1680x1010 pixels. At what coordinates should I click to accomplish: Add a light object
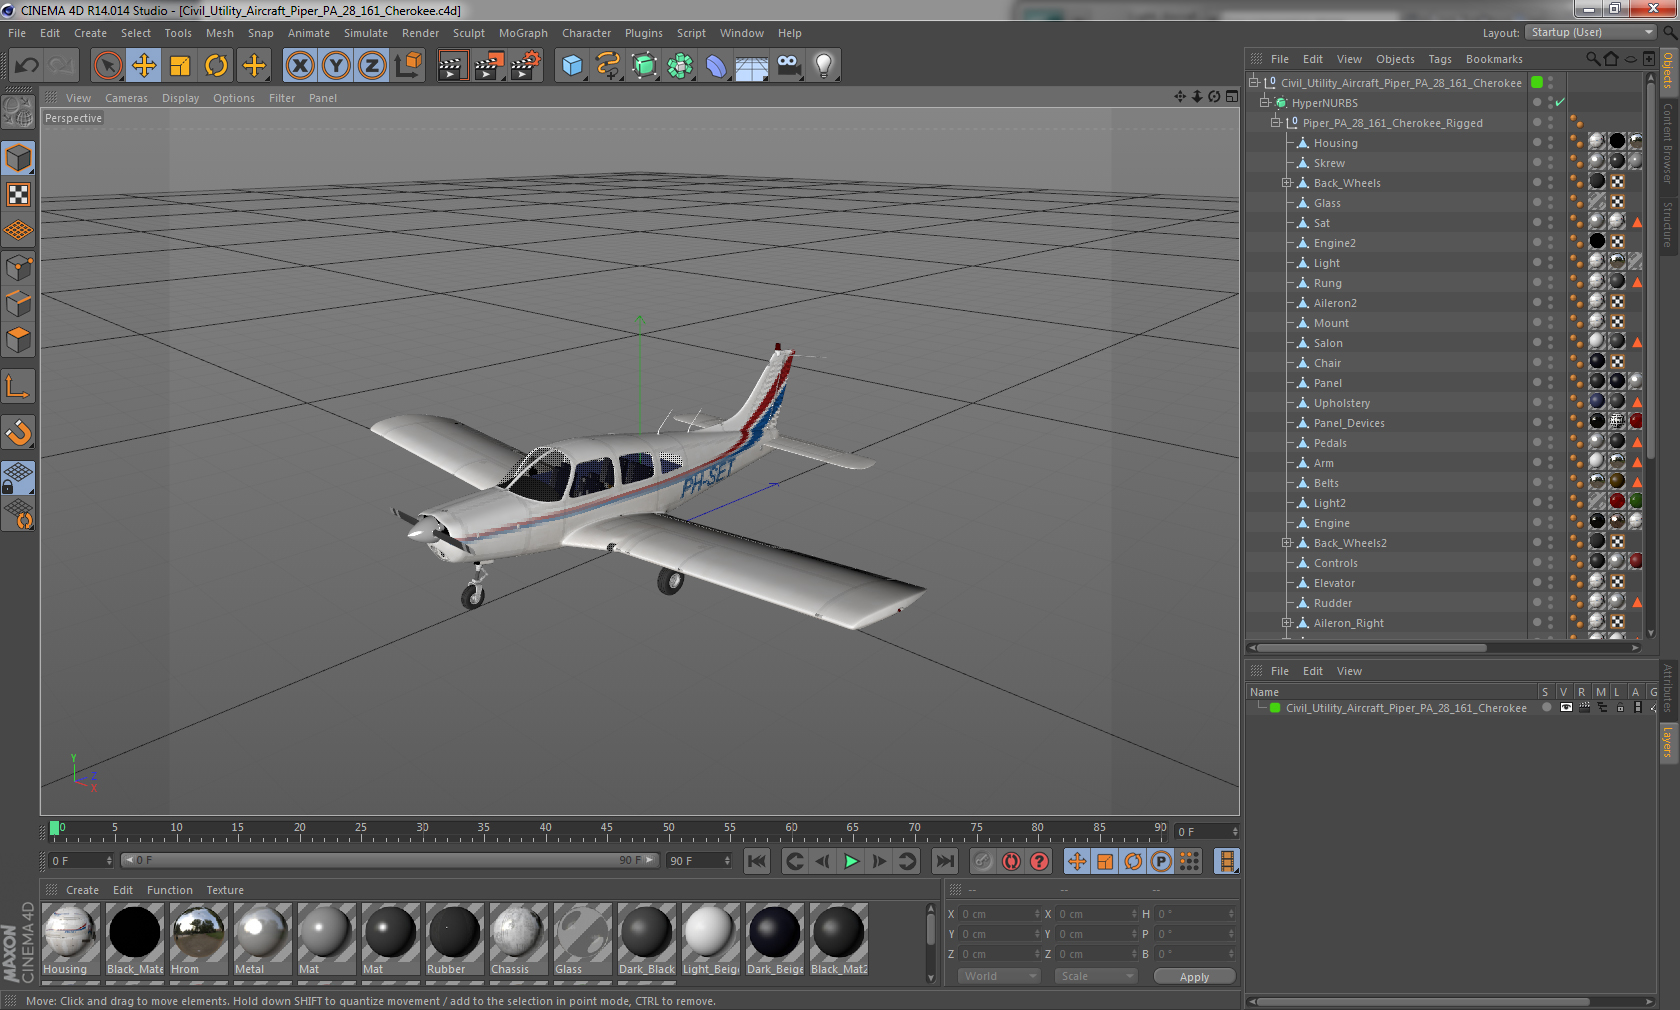tap(824, 66)
